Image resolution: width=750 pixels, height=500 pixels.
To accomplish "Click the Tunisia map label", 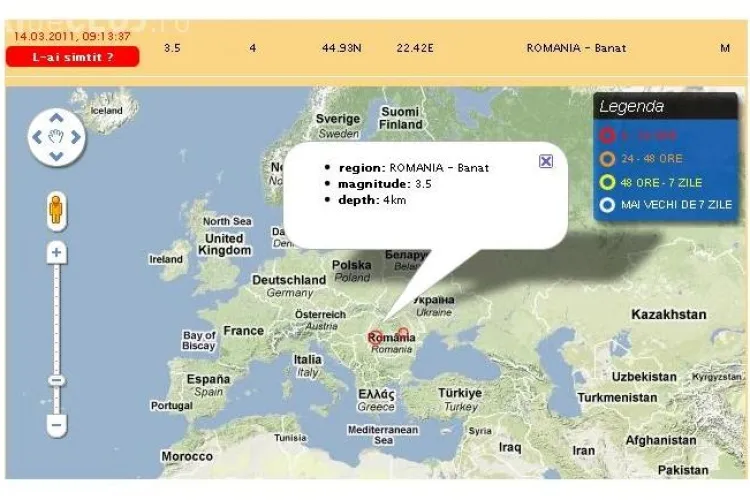I will coord(290,438).
